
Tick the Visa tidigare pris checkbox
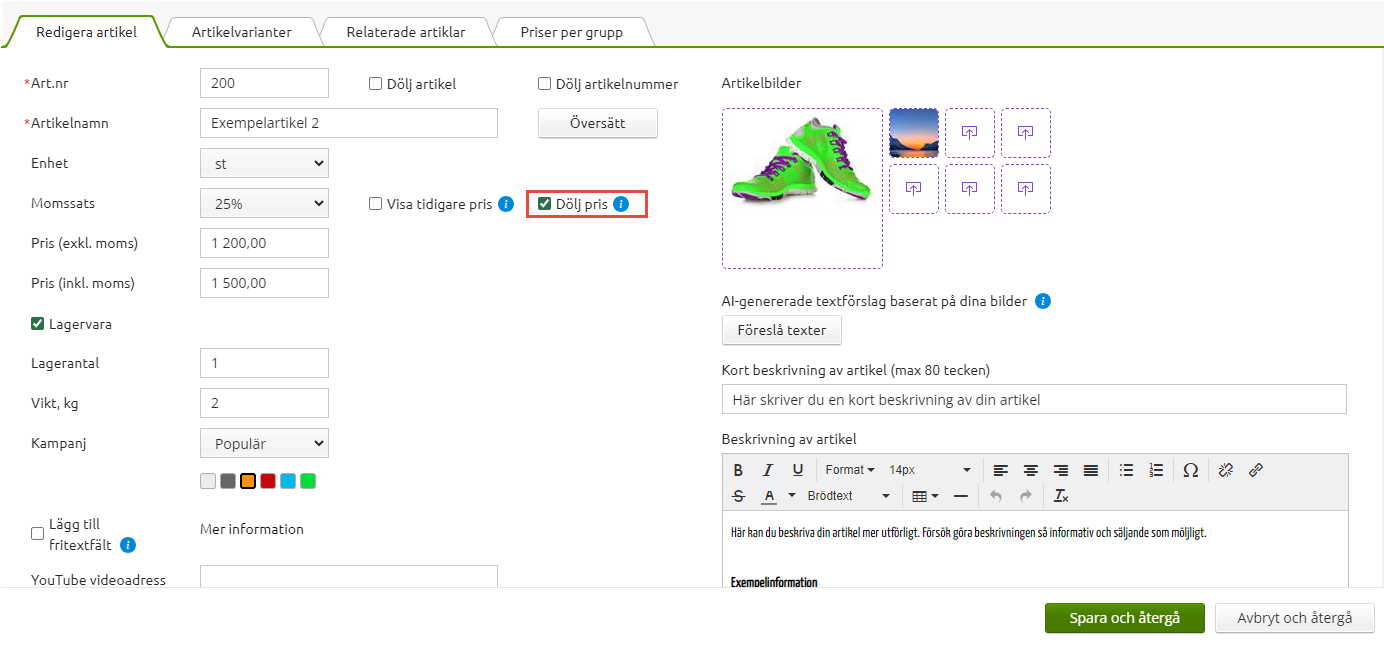click(x=376, y=204)
